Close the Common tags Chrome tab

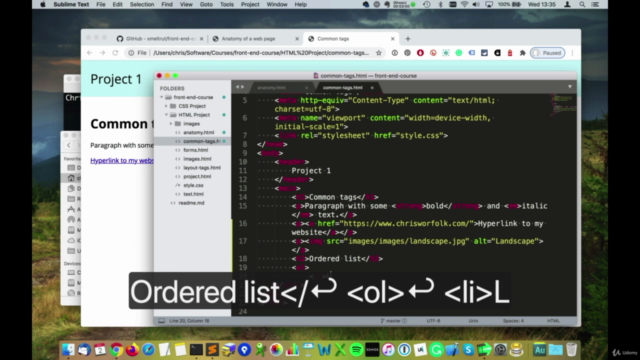point(393,39)
